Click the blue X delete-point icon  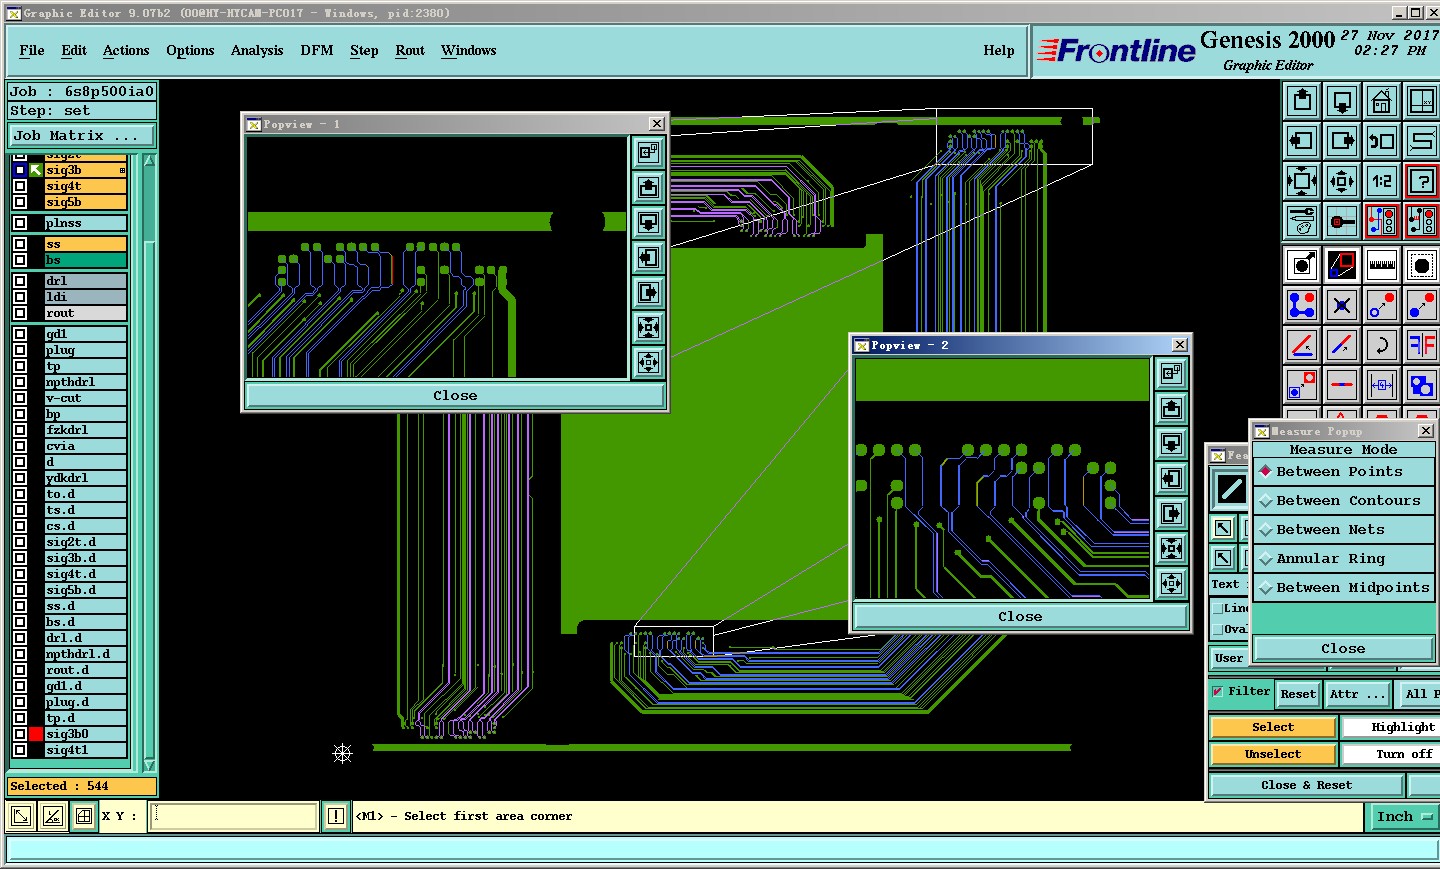tap(1342, 305)
